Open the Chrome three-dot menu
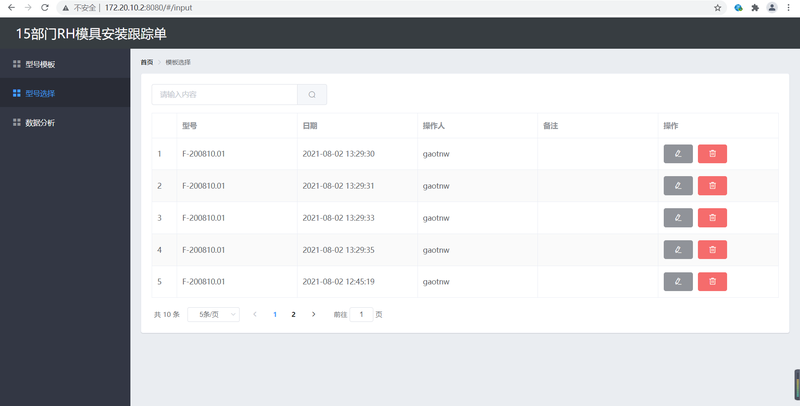This screenshot has width=800, height=406. click(x=788, y=8)
